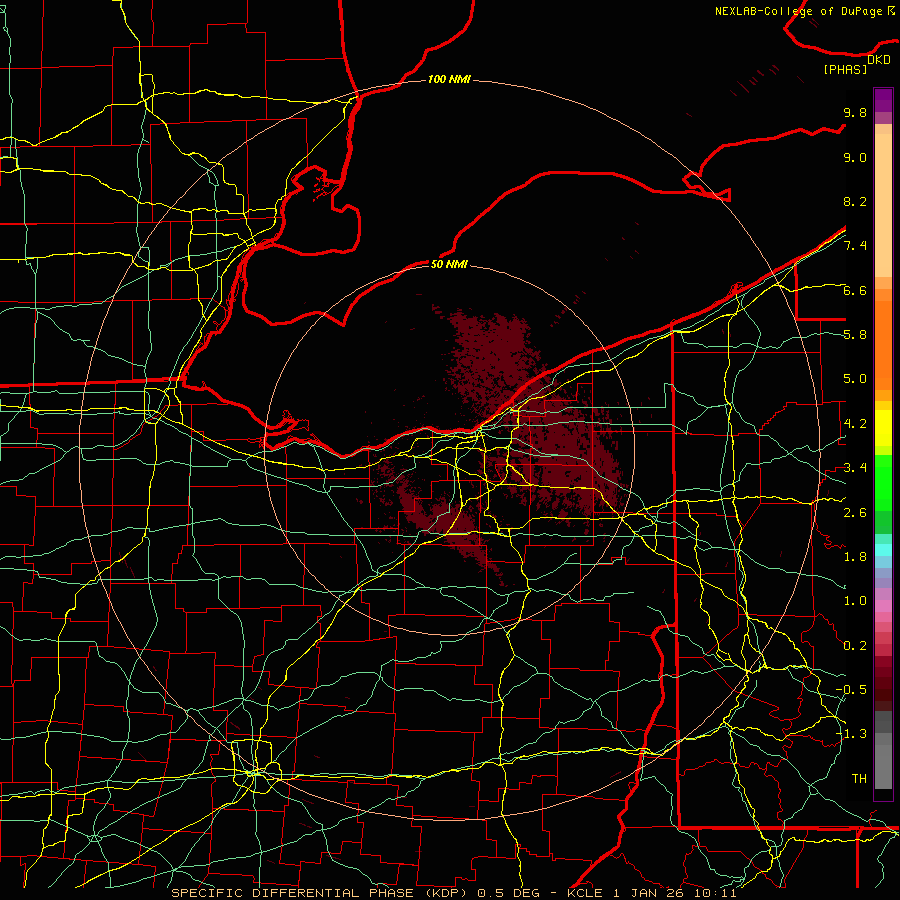This screenshot has height=900, width=900.
Task: Click the 9.0 value on the color scale
Action: pos(855,158)
